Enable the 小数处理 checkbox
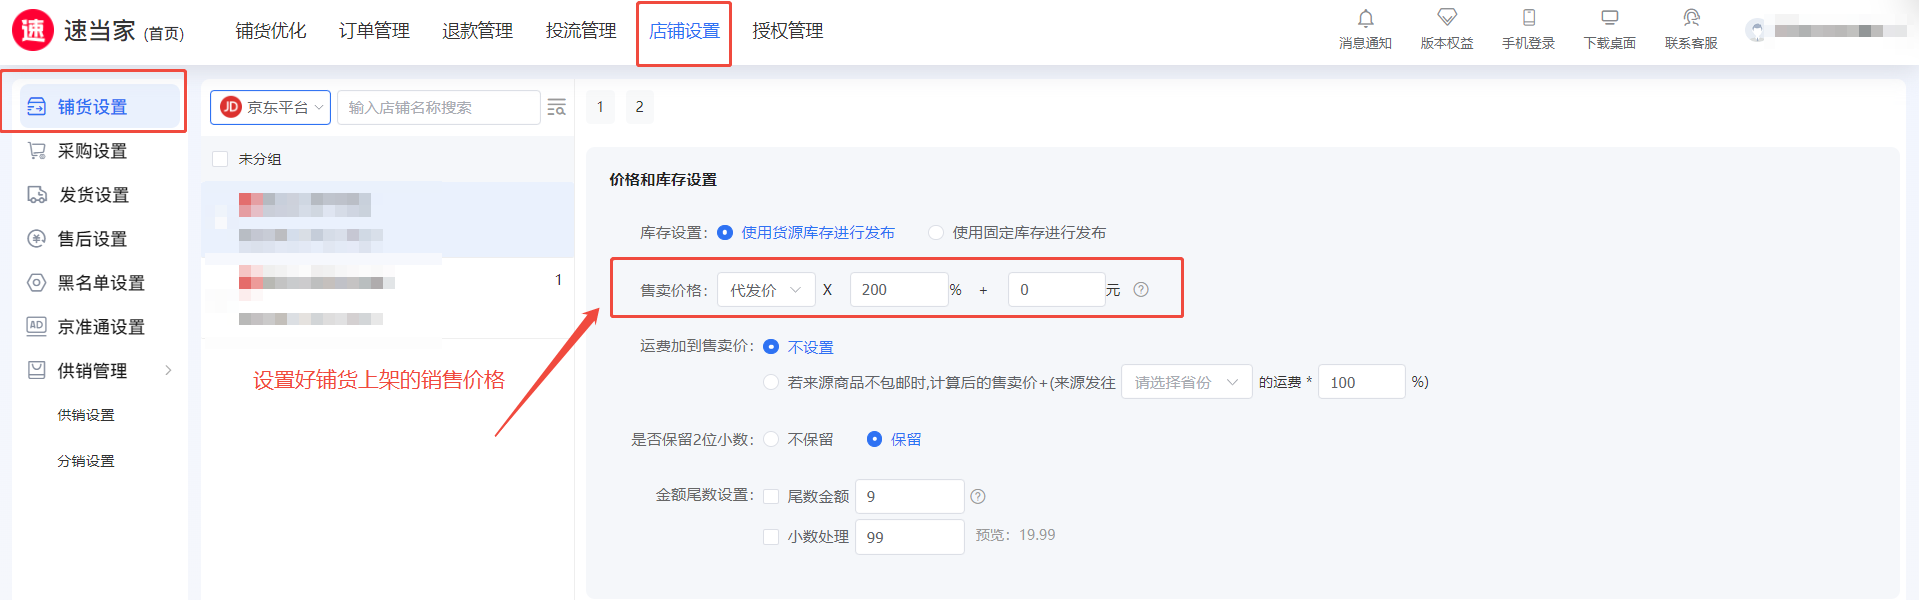Screen dimensions: 1919x600 pos(771,537)
